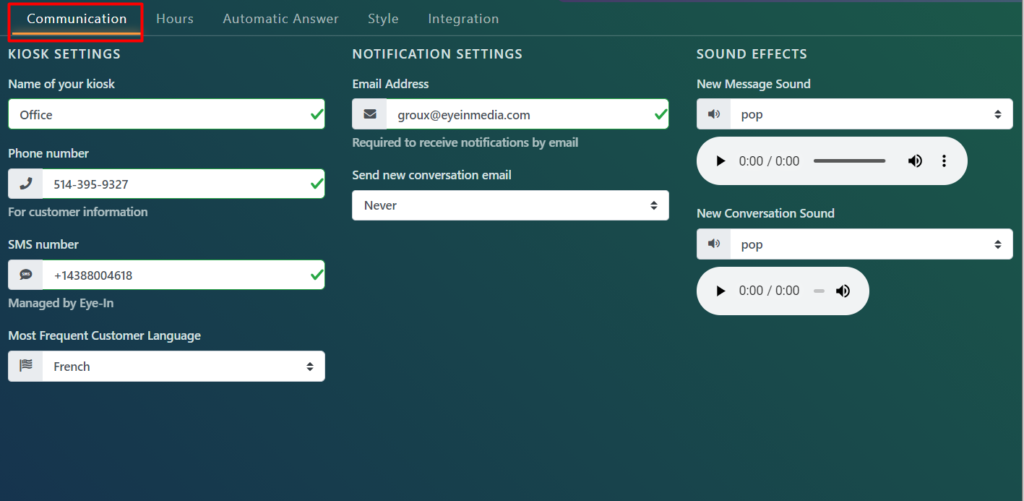Image resolution: width=1024 pixels, height=501 pixels.
Task: Click the SMS speech bubble icon
Action: [26, 275]
